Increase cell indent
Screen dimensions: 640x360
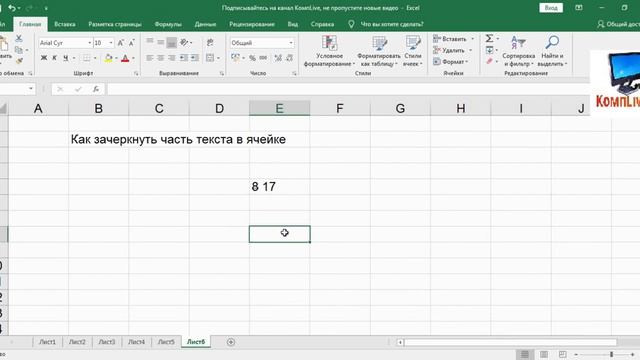pos(195,58)
